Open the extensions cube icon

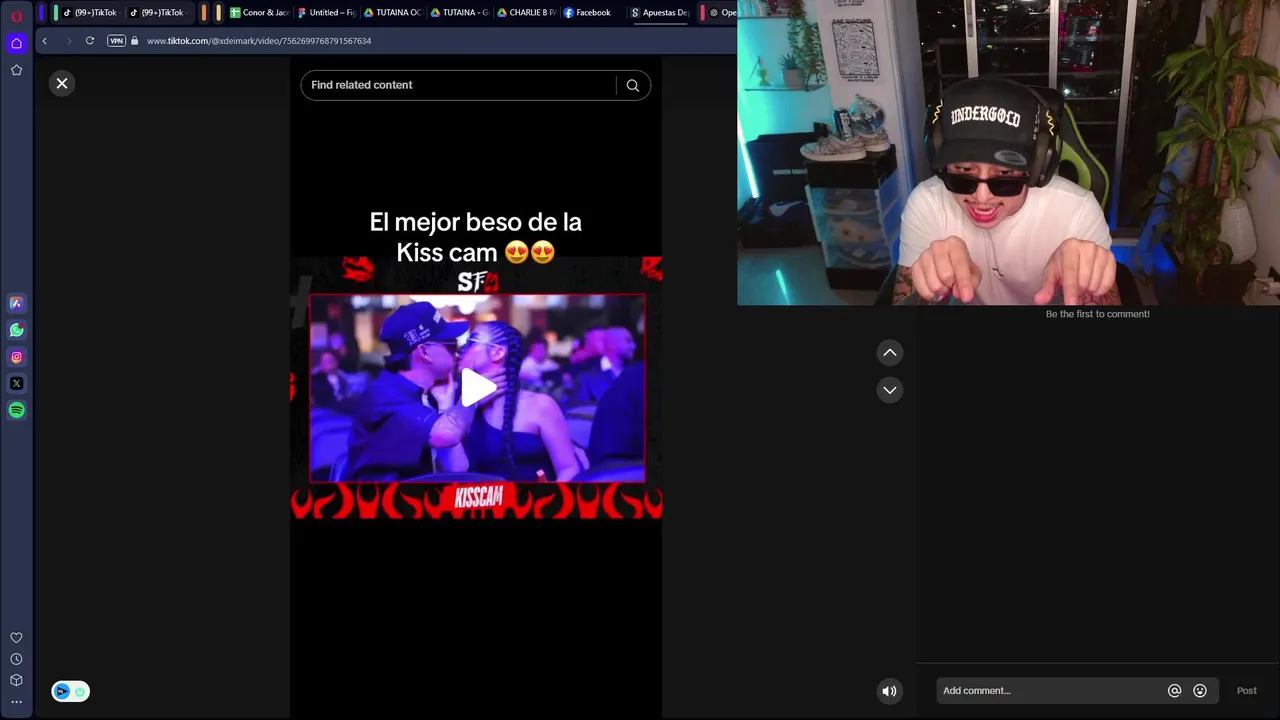[x=16, y=680]
